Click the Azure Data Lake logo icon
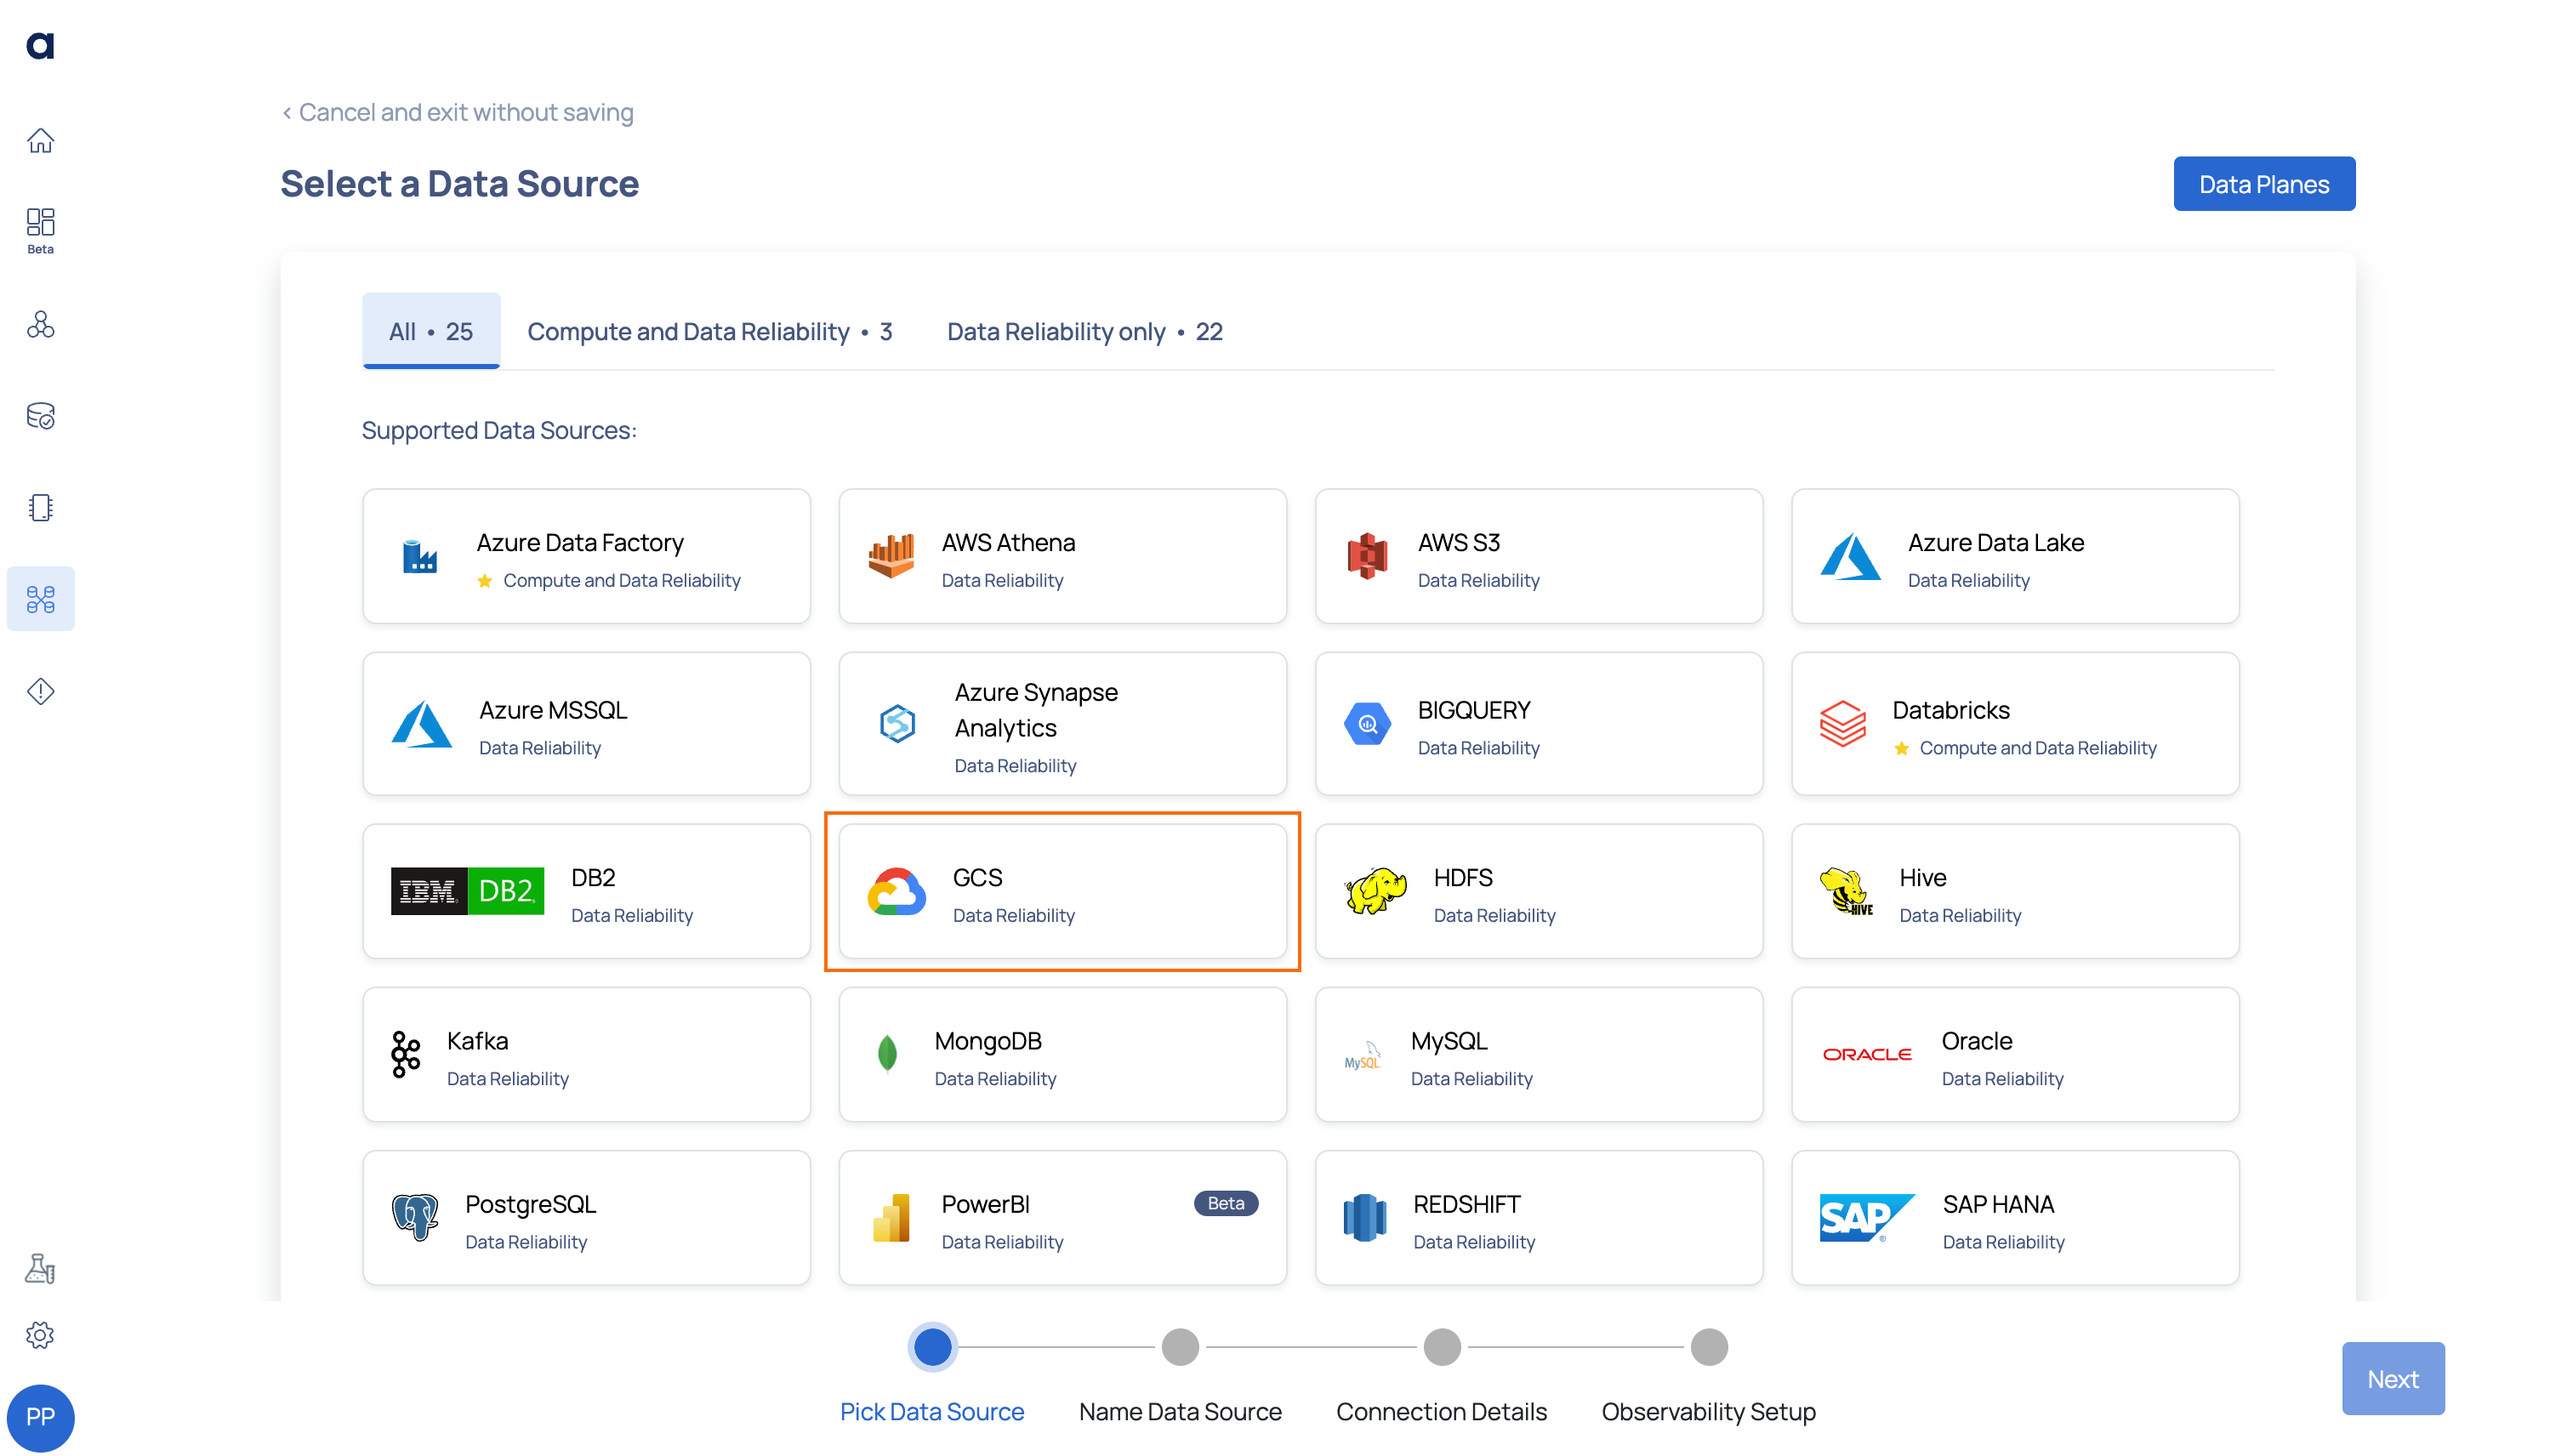This screenshot has width=2550, height=1456. point(1850,556)
